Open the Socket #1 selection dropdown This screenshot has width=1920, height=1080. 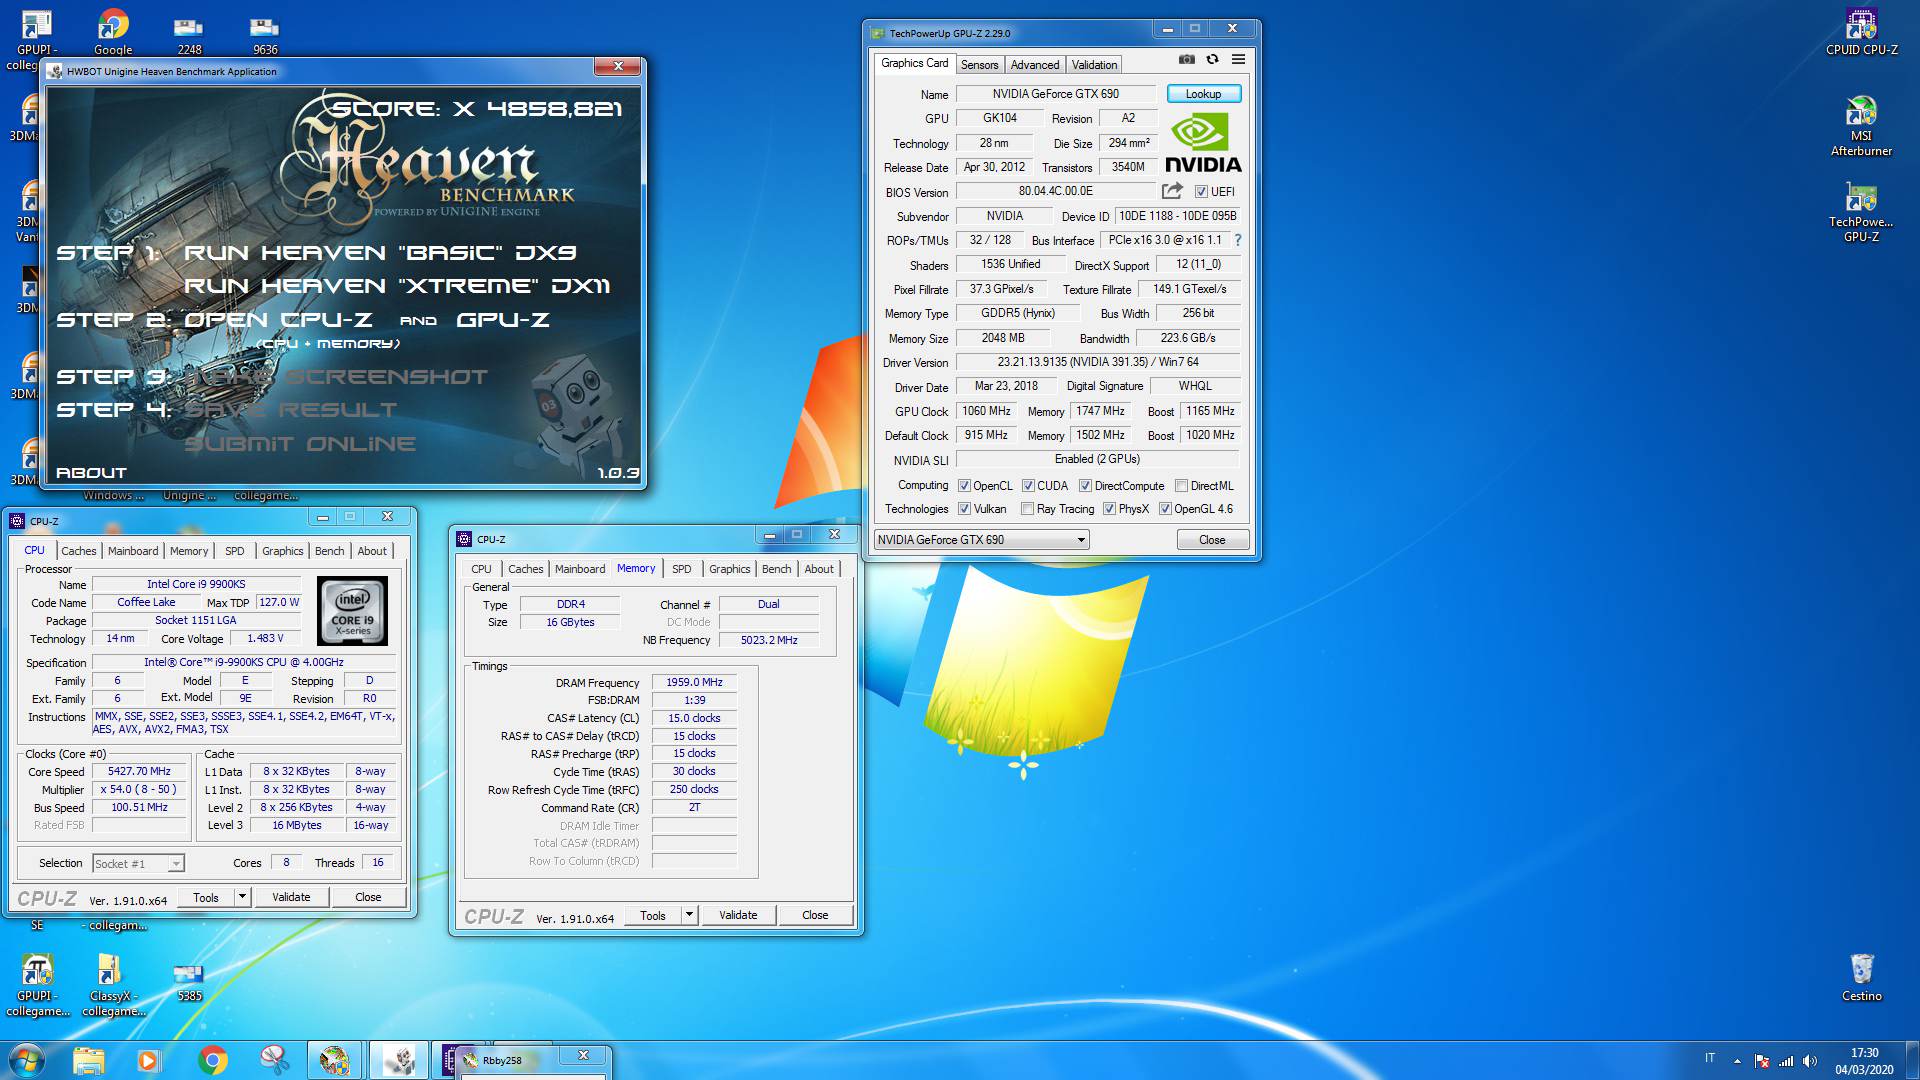click(x=138, y=864)
